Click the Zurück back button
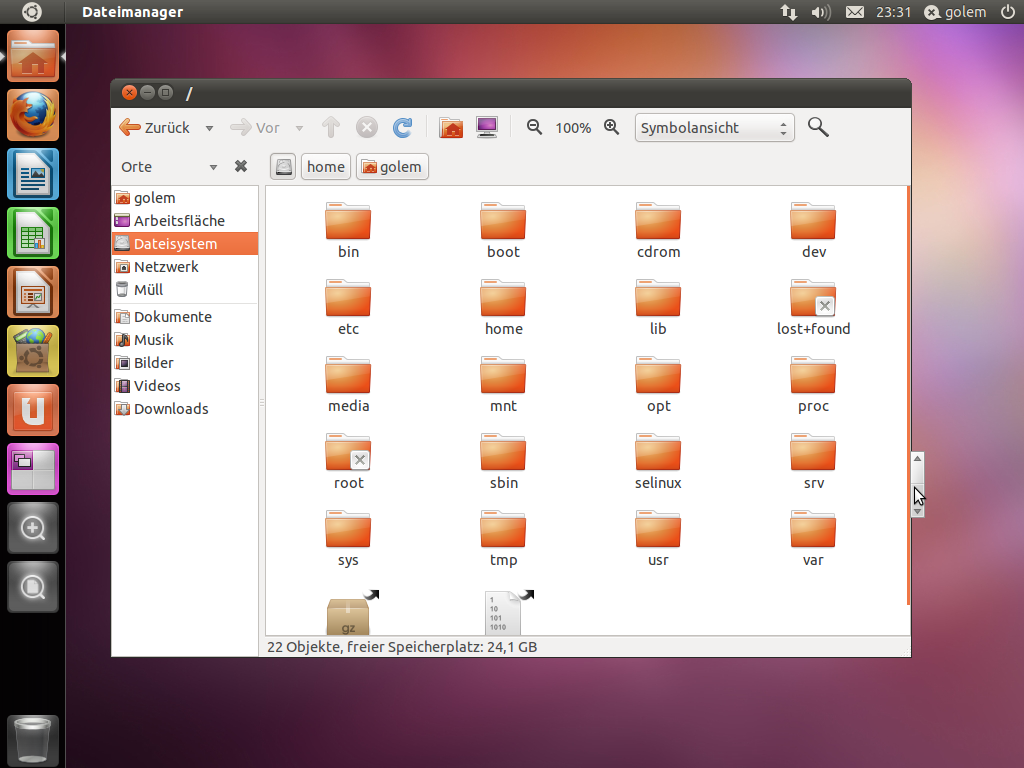Image resolution: width=1024 pixels, height=768 pixels. (155, 128)
